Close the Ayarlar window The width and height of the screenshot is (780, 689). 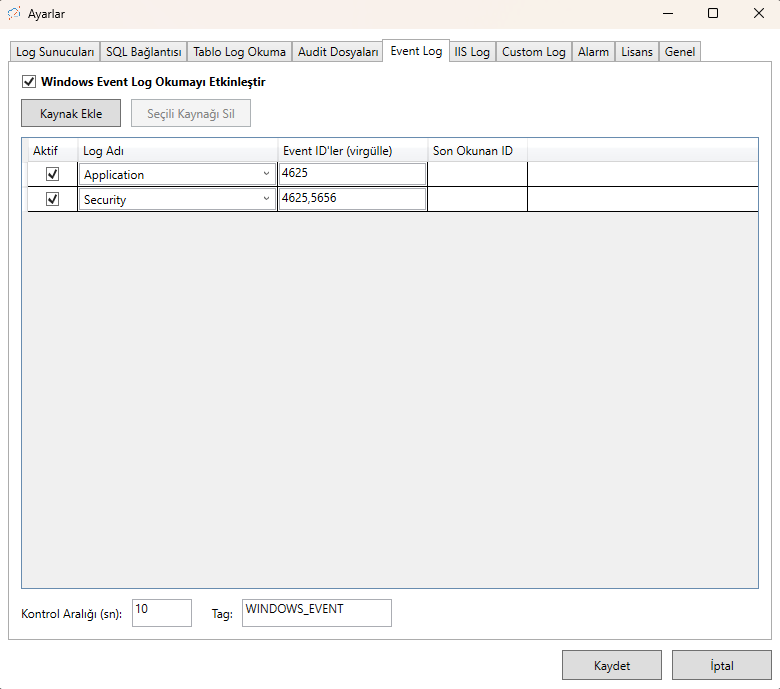coord(759,13)
